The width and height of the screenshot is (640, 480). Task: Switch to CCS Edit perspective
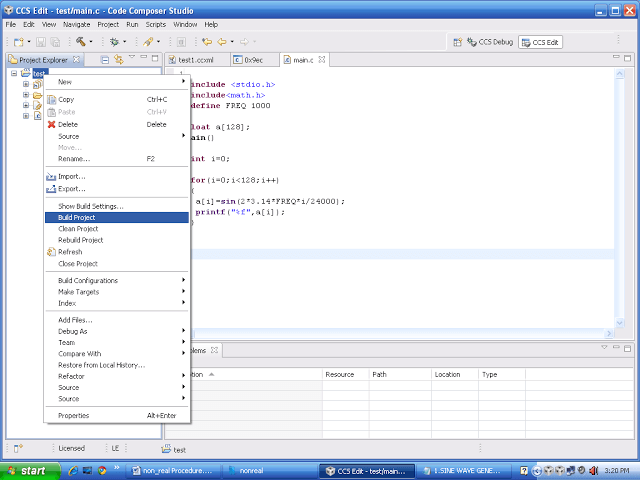coord(540,42)
